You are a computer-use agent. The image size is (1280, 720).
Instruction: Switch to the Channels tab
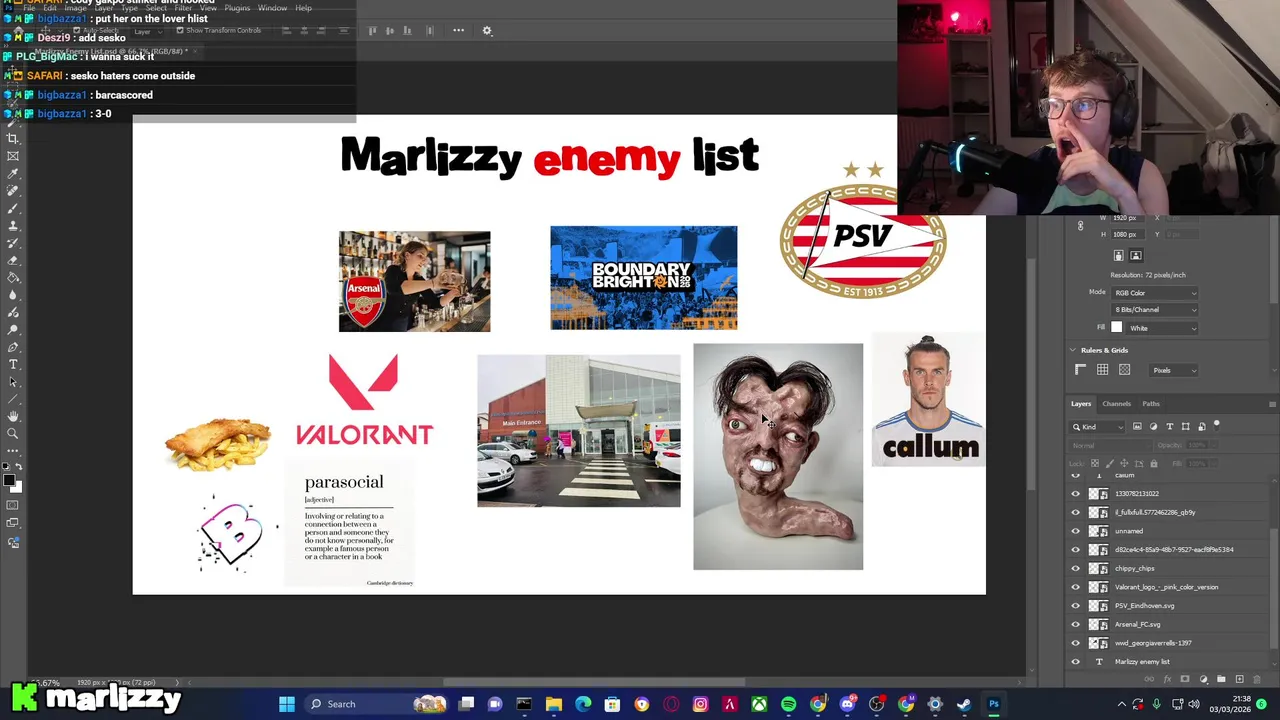click(x=1116, y=404)
